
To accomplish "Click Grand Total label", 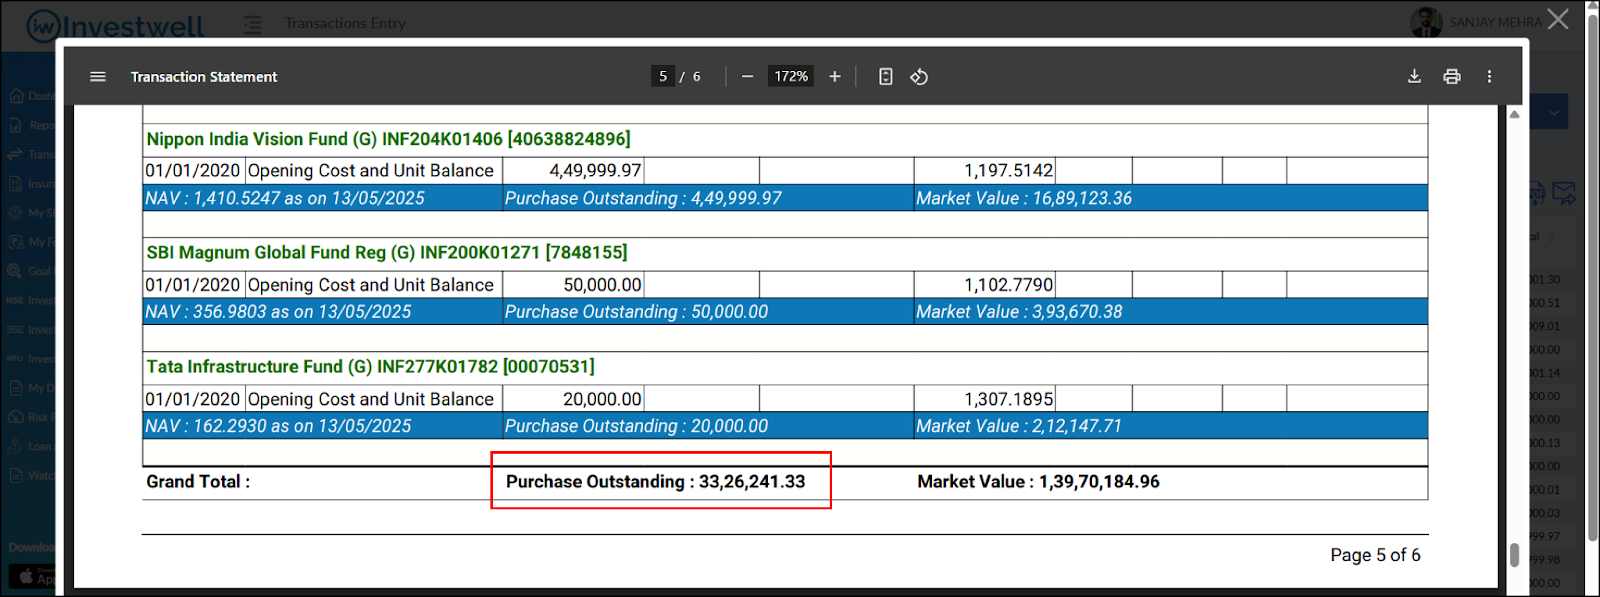I will tap(198, 482).
